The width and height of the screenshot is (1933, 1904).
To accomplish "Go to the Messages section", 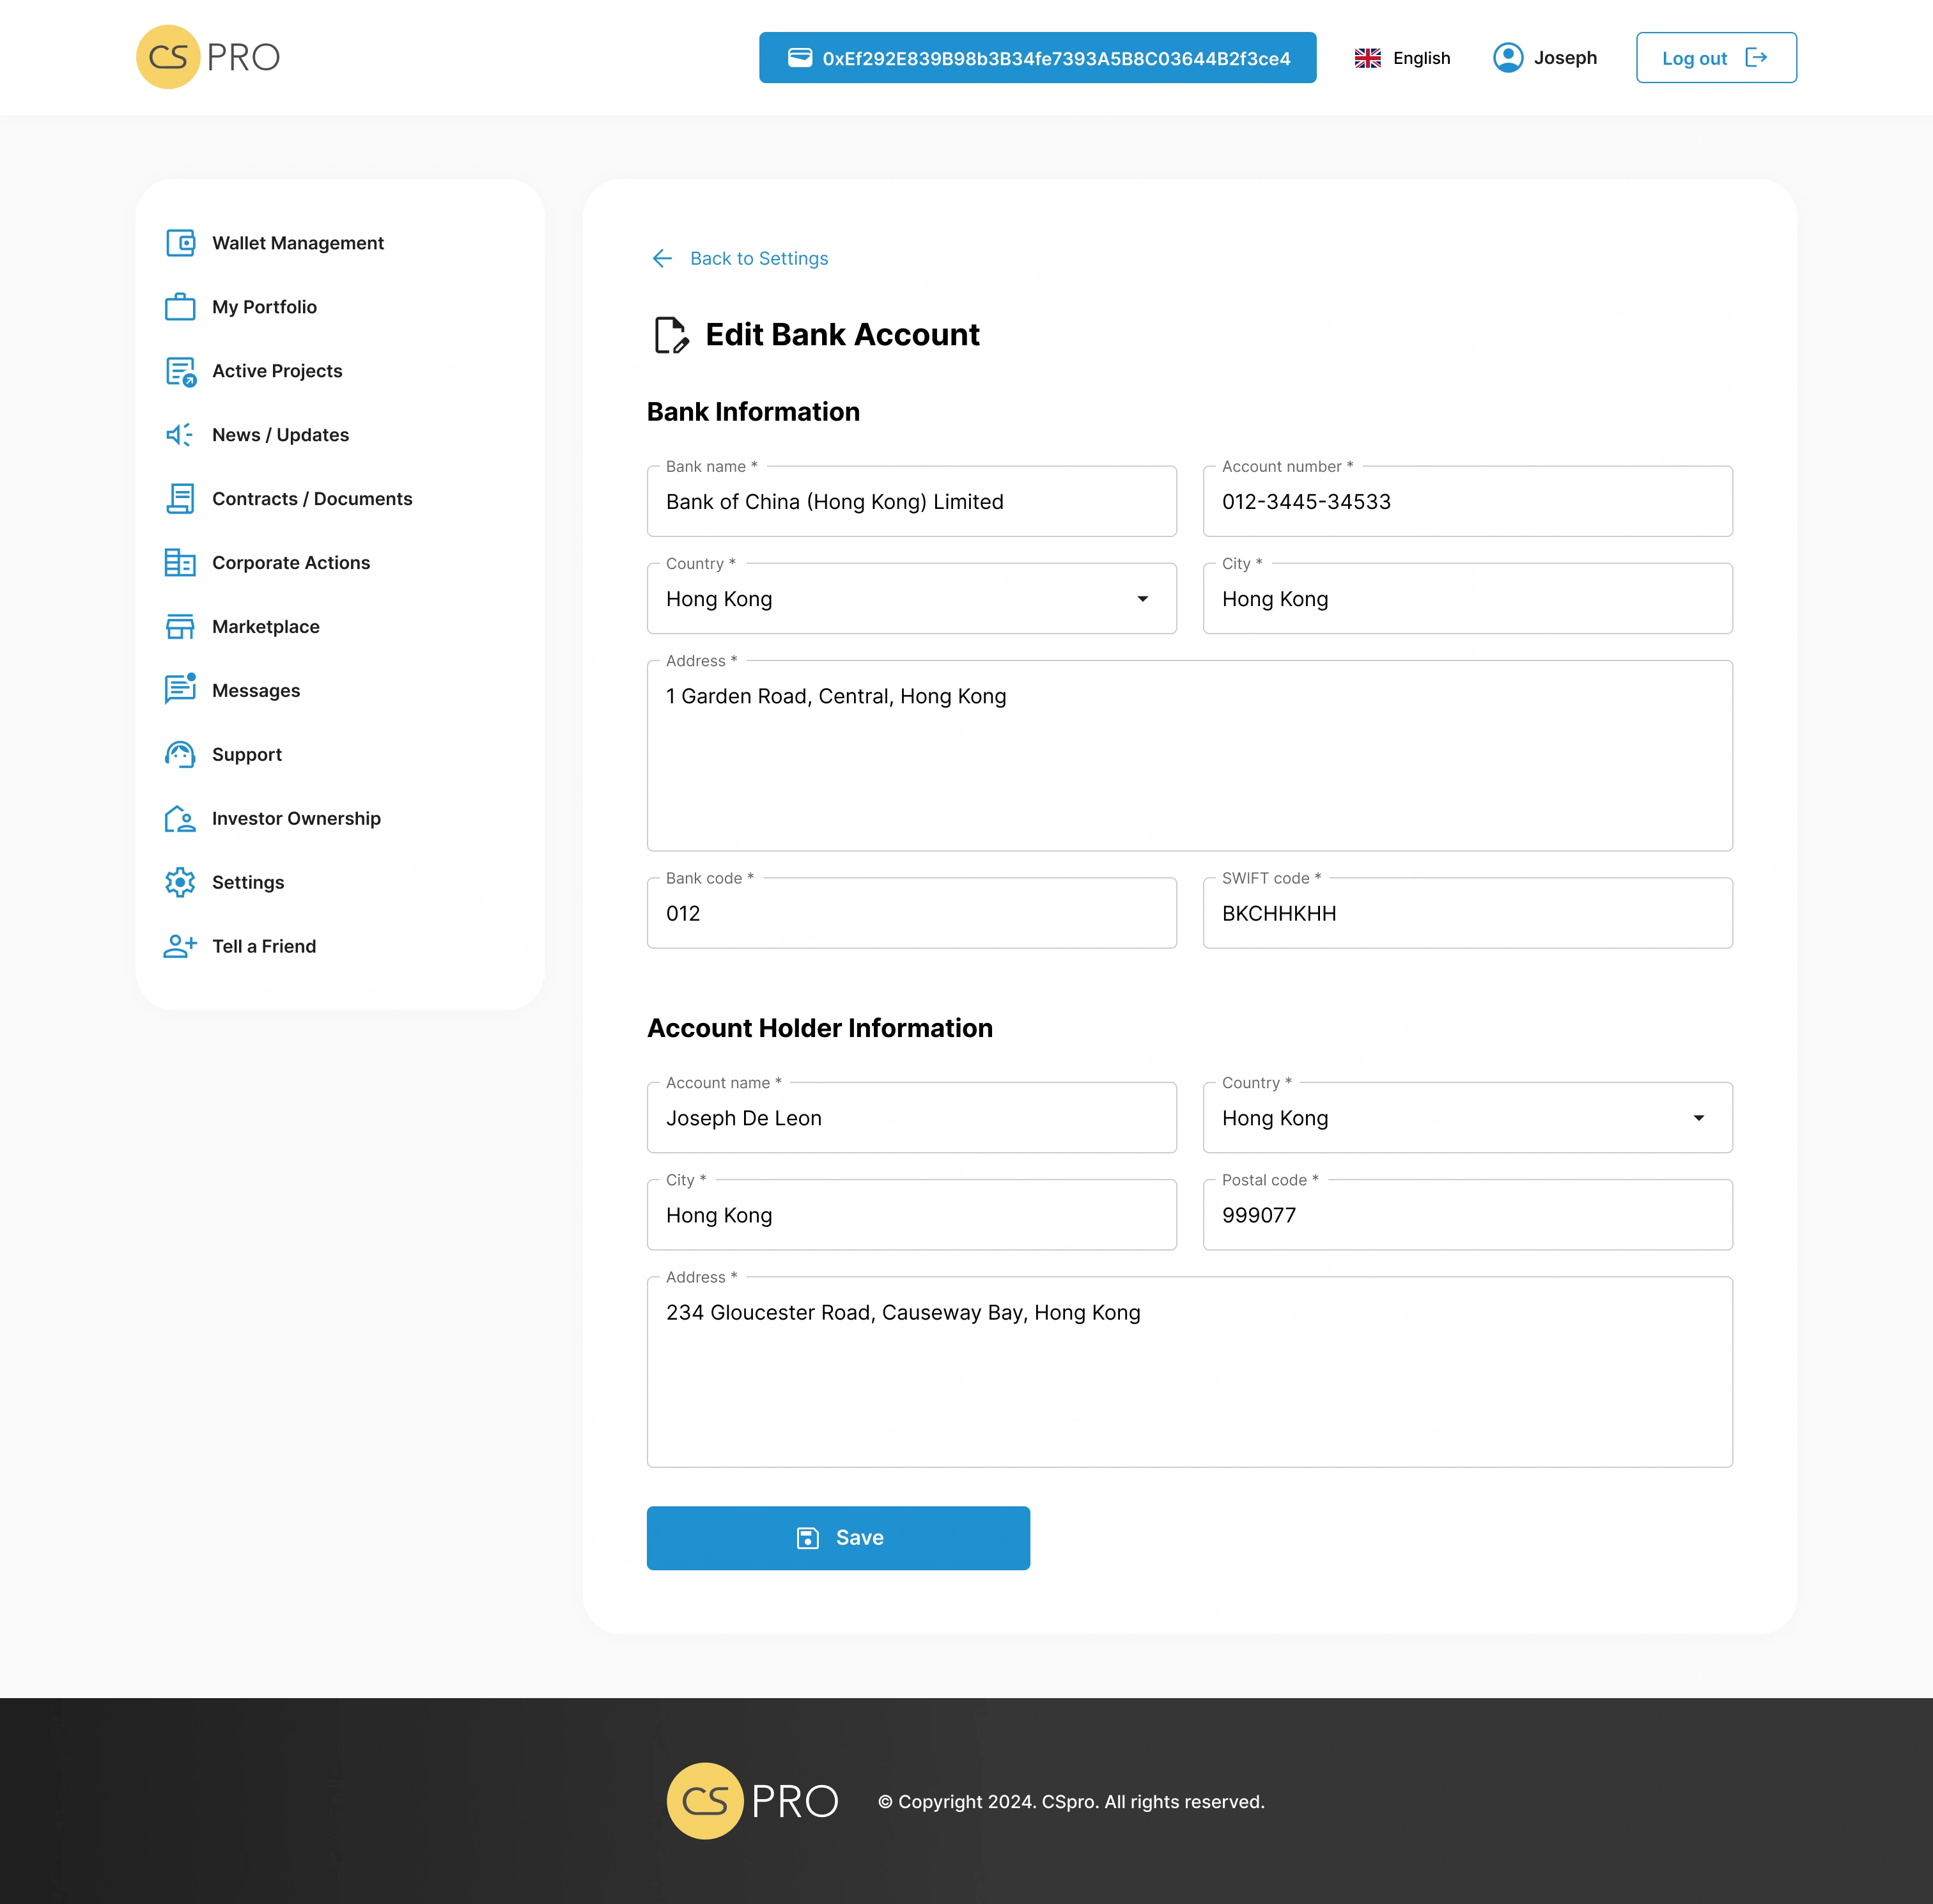I will tap(255, 691).
